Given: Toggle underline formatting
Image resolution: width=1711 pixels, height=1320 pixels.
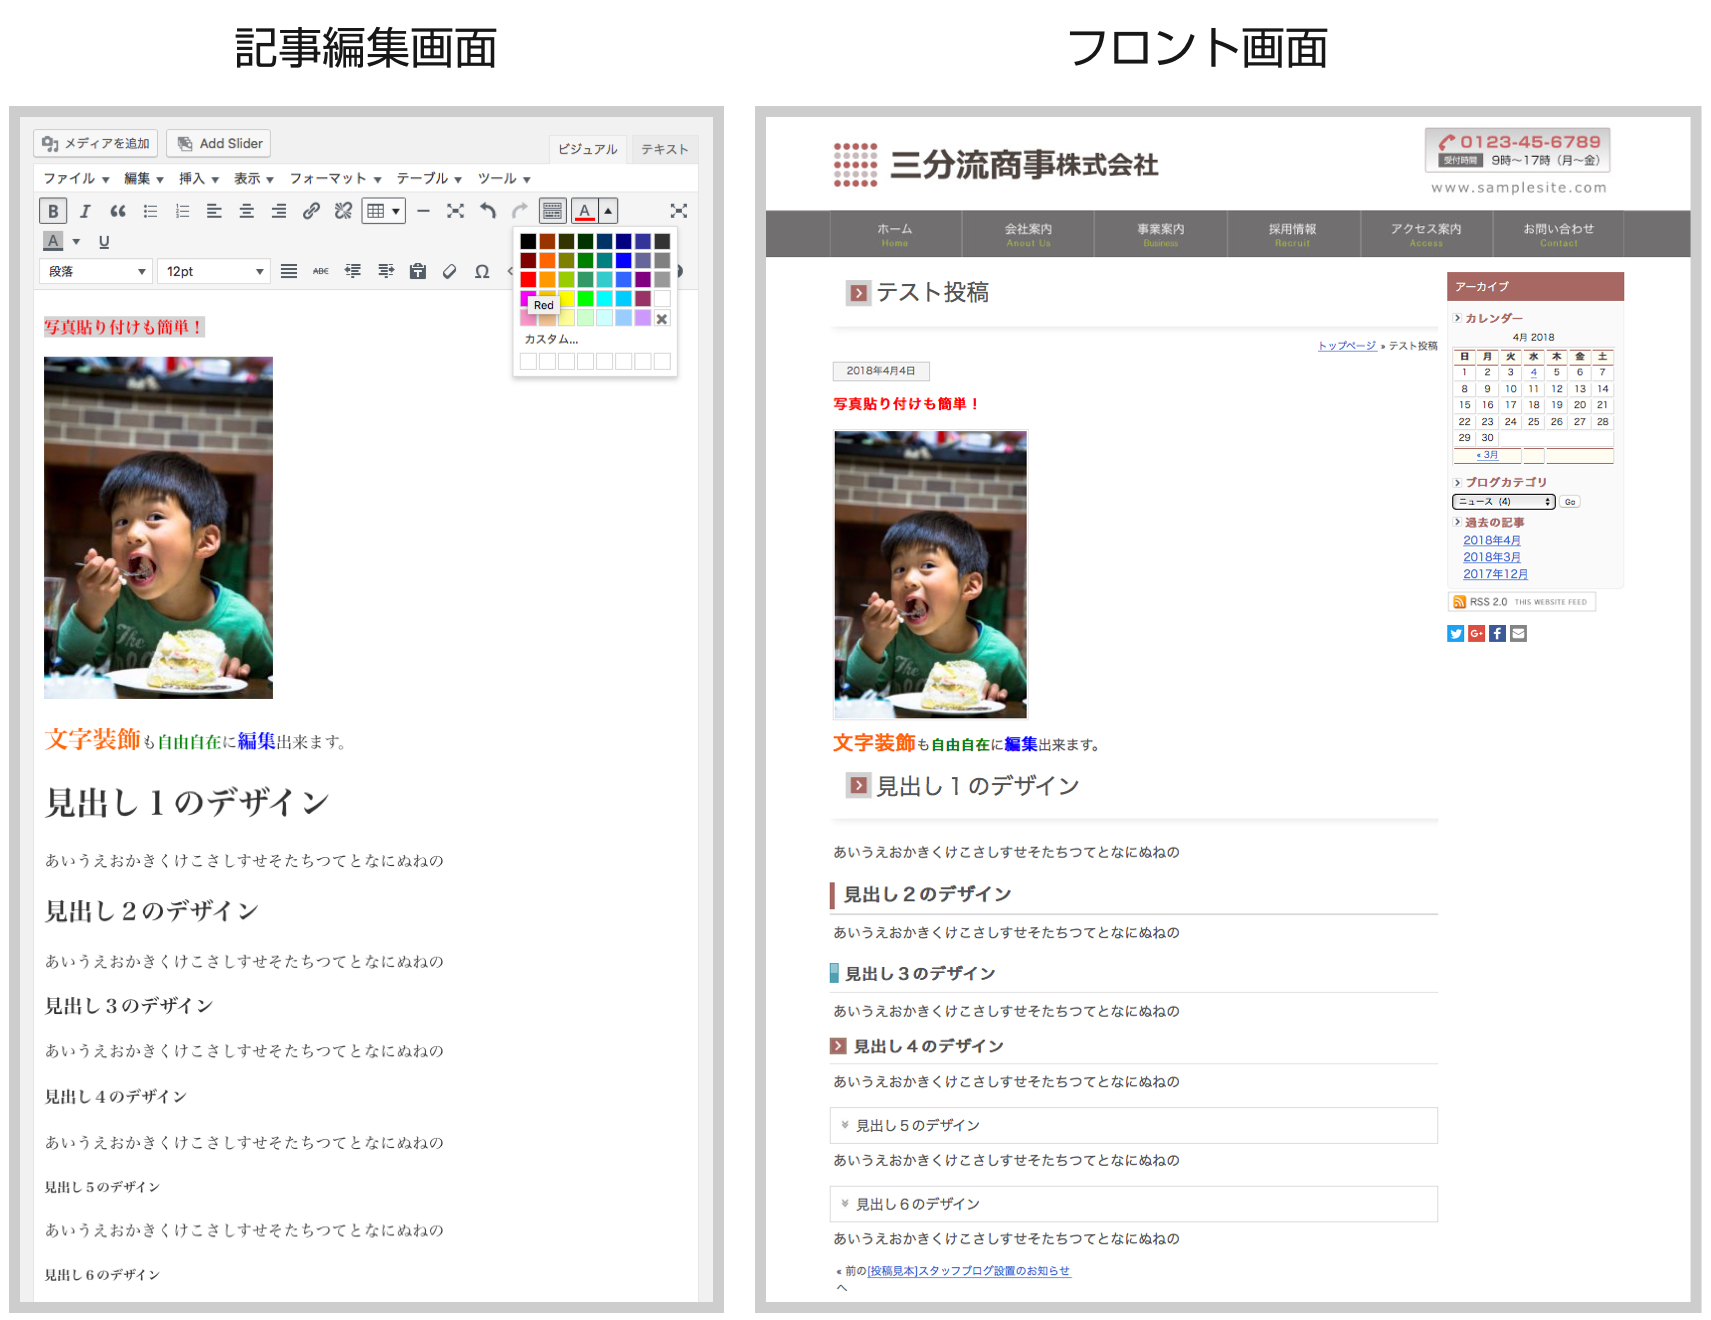Looking at the screenshot, I should [x=104, y=241].
